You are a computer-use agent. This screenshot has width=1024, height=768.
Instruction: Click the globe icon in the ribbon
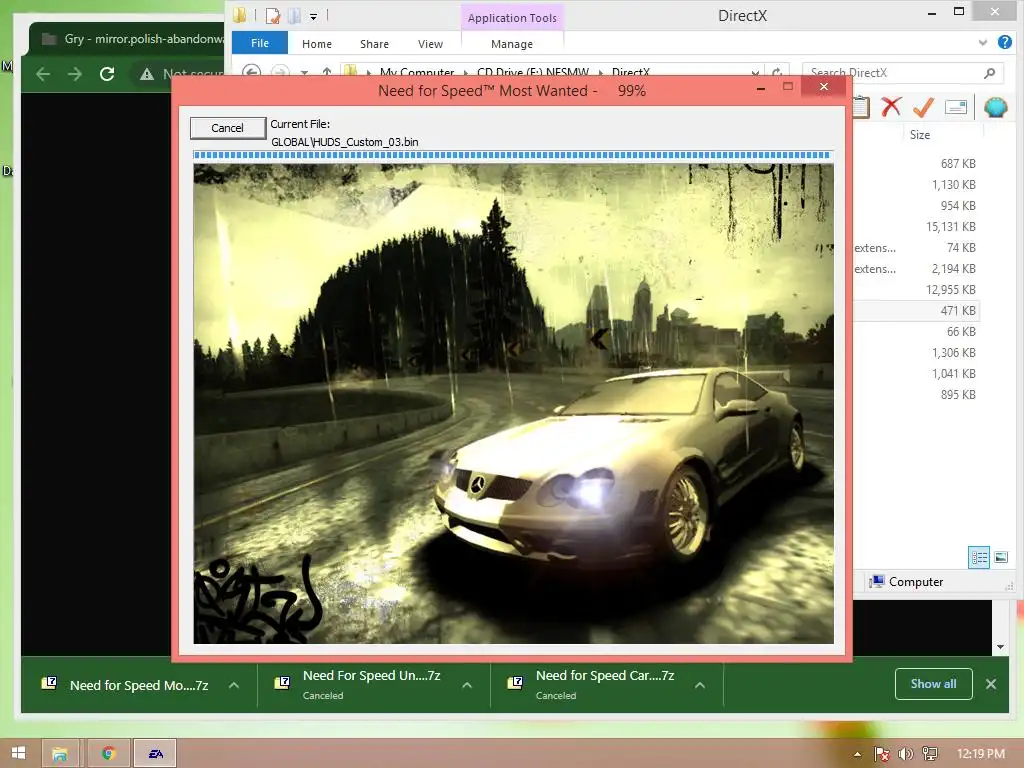click(995, 106)
